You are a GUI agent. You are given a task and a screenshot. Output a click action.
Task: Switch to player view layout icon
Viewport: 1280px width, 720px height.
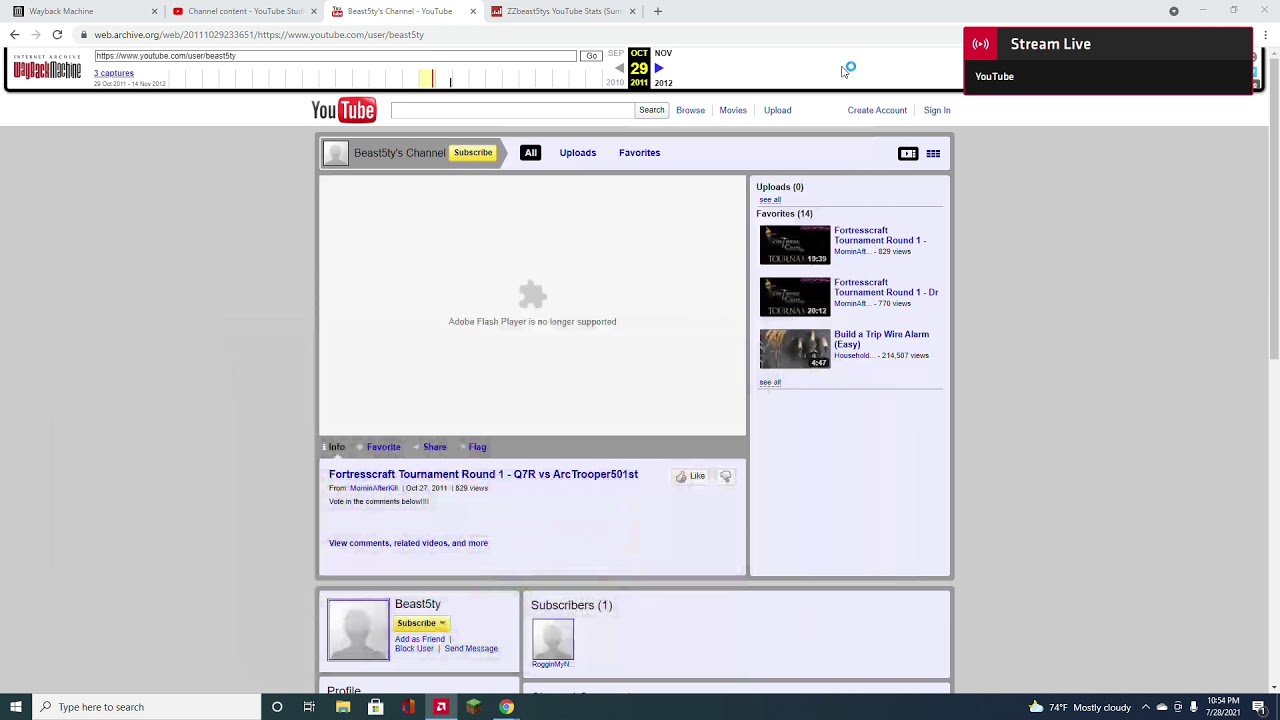908,153
